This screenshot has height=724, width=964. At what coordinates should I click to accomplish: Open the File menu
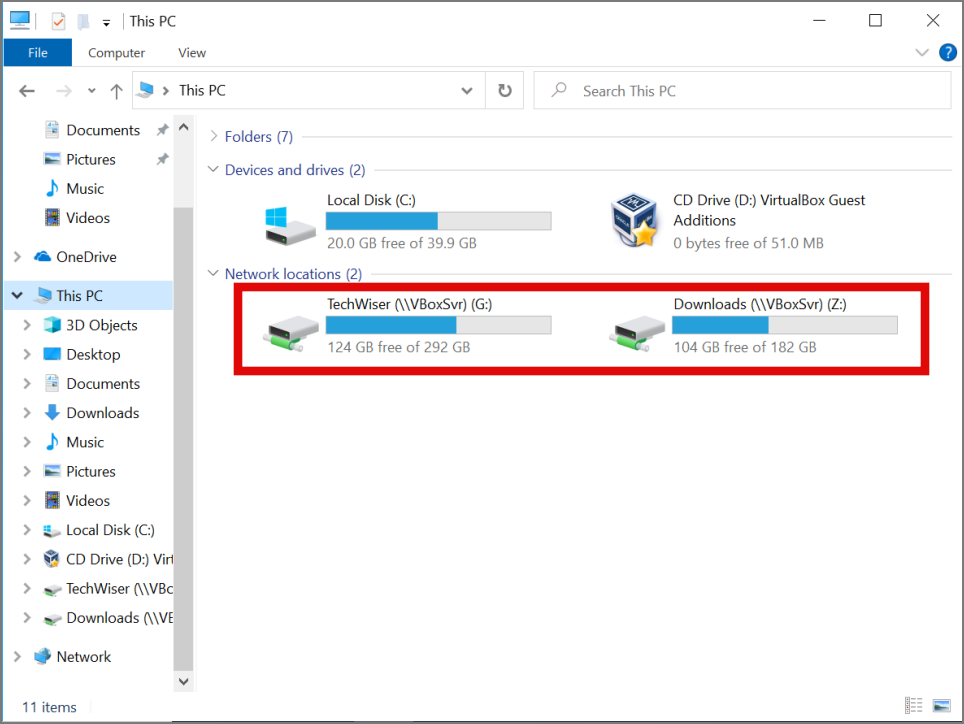(x=38, y=53)
